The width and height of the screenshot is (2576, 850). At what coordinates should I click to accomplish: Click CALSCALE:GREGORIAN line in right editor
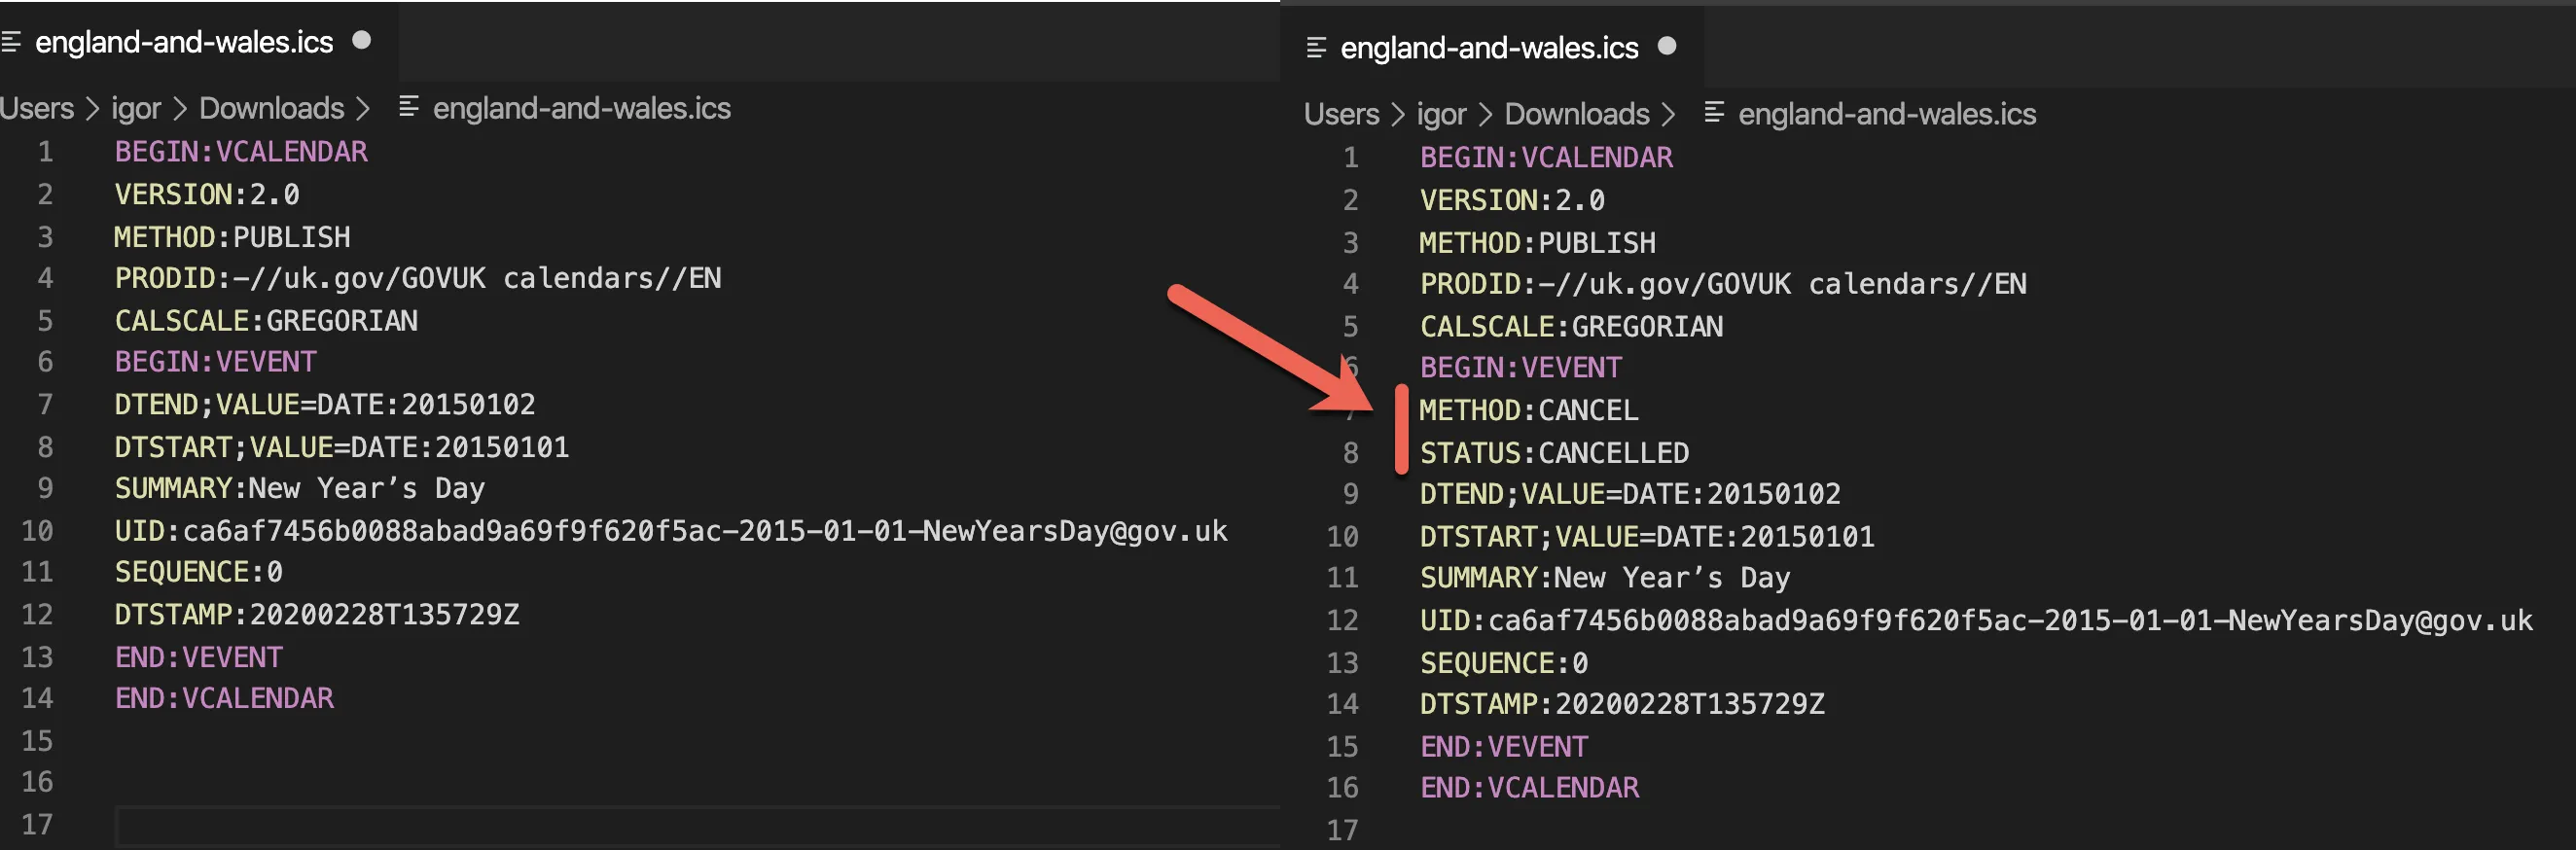point(1571,327)
